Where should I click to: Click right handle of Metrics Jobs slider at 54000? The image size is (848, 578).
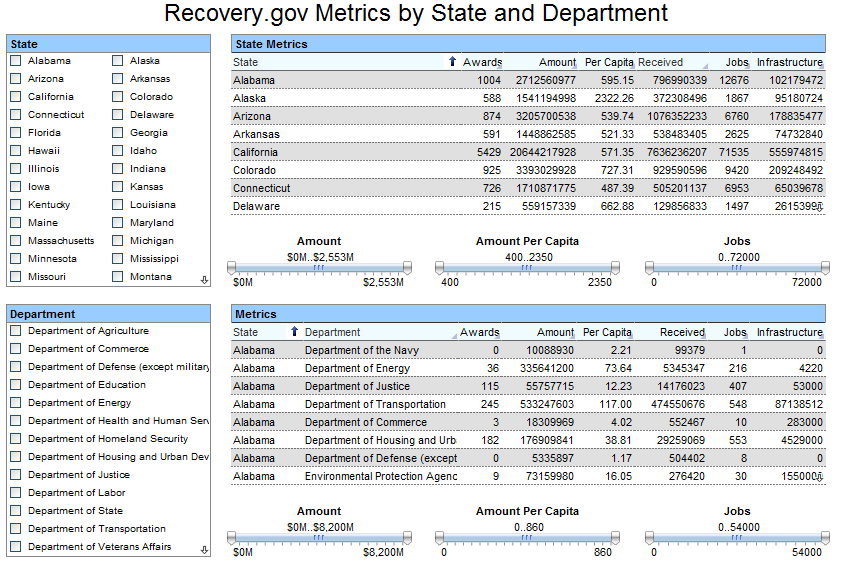(x=825, y=537)
